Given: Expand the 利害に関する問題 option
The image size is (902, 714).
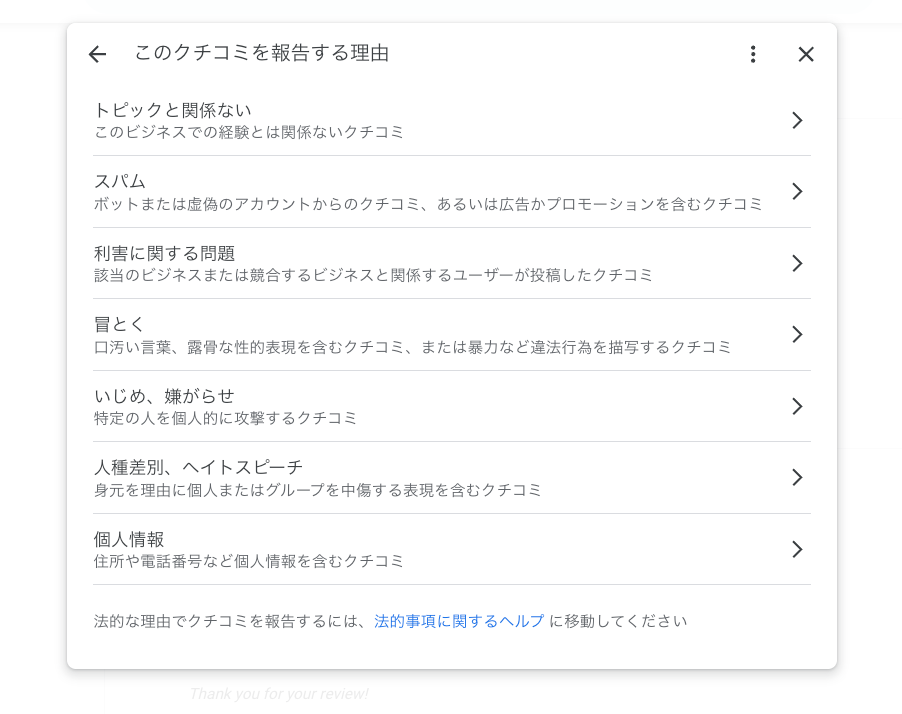Looking at the screenshot, I should (797, 263).
